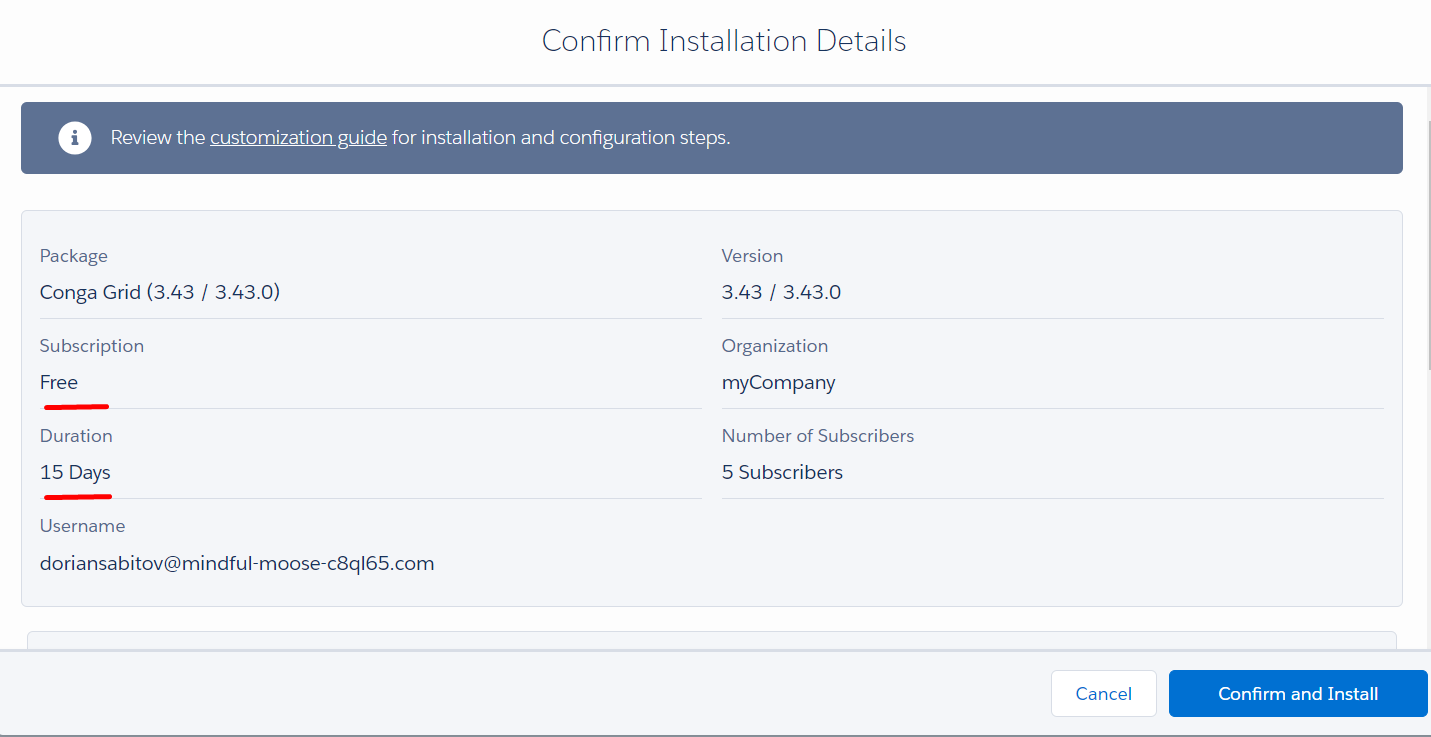Image resolution: width=1431 pixels, height=737 pixels.
Task: Select the Duration value 15 Days
Action: click(x=75, y=472)
